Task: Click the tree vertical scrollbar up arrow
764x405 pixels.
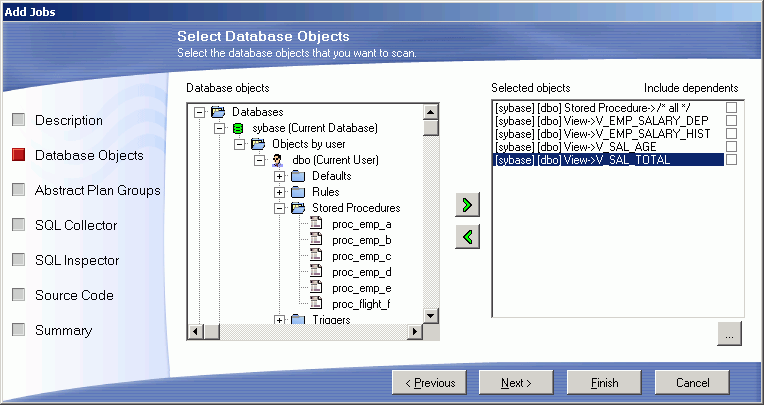Action: (431, 112)
